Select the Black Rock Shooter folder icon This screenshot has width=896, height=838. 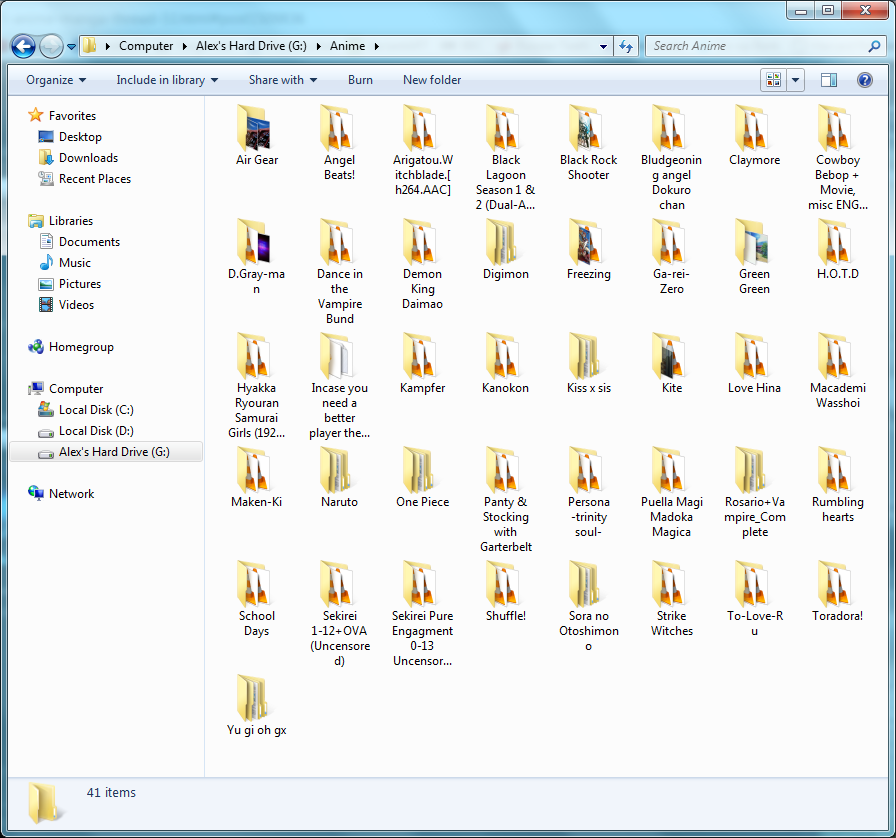point(585,127)
